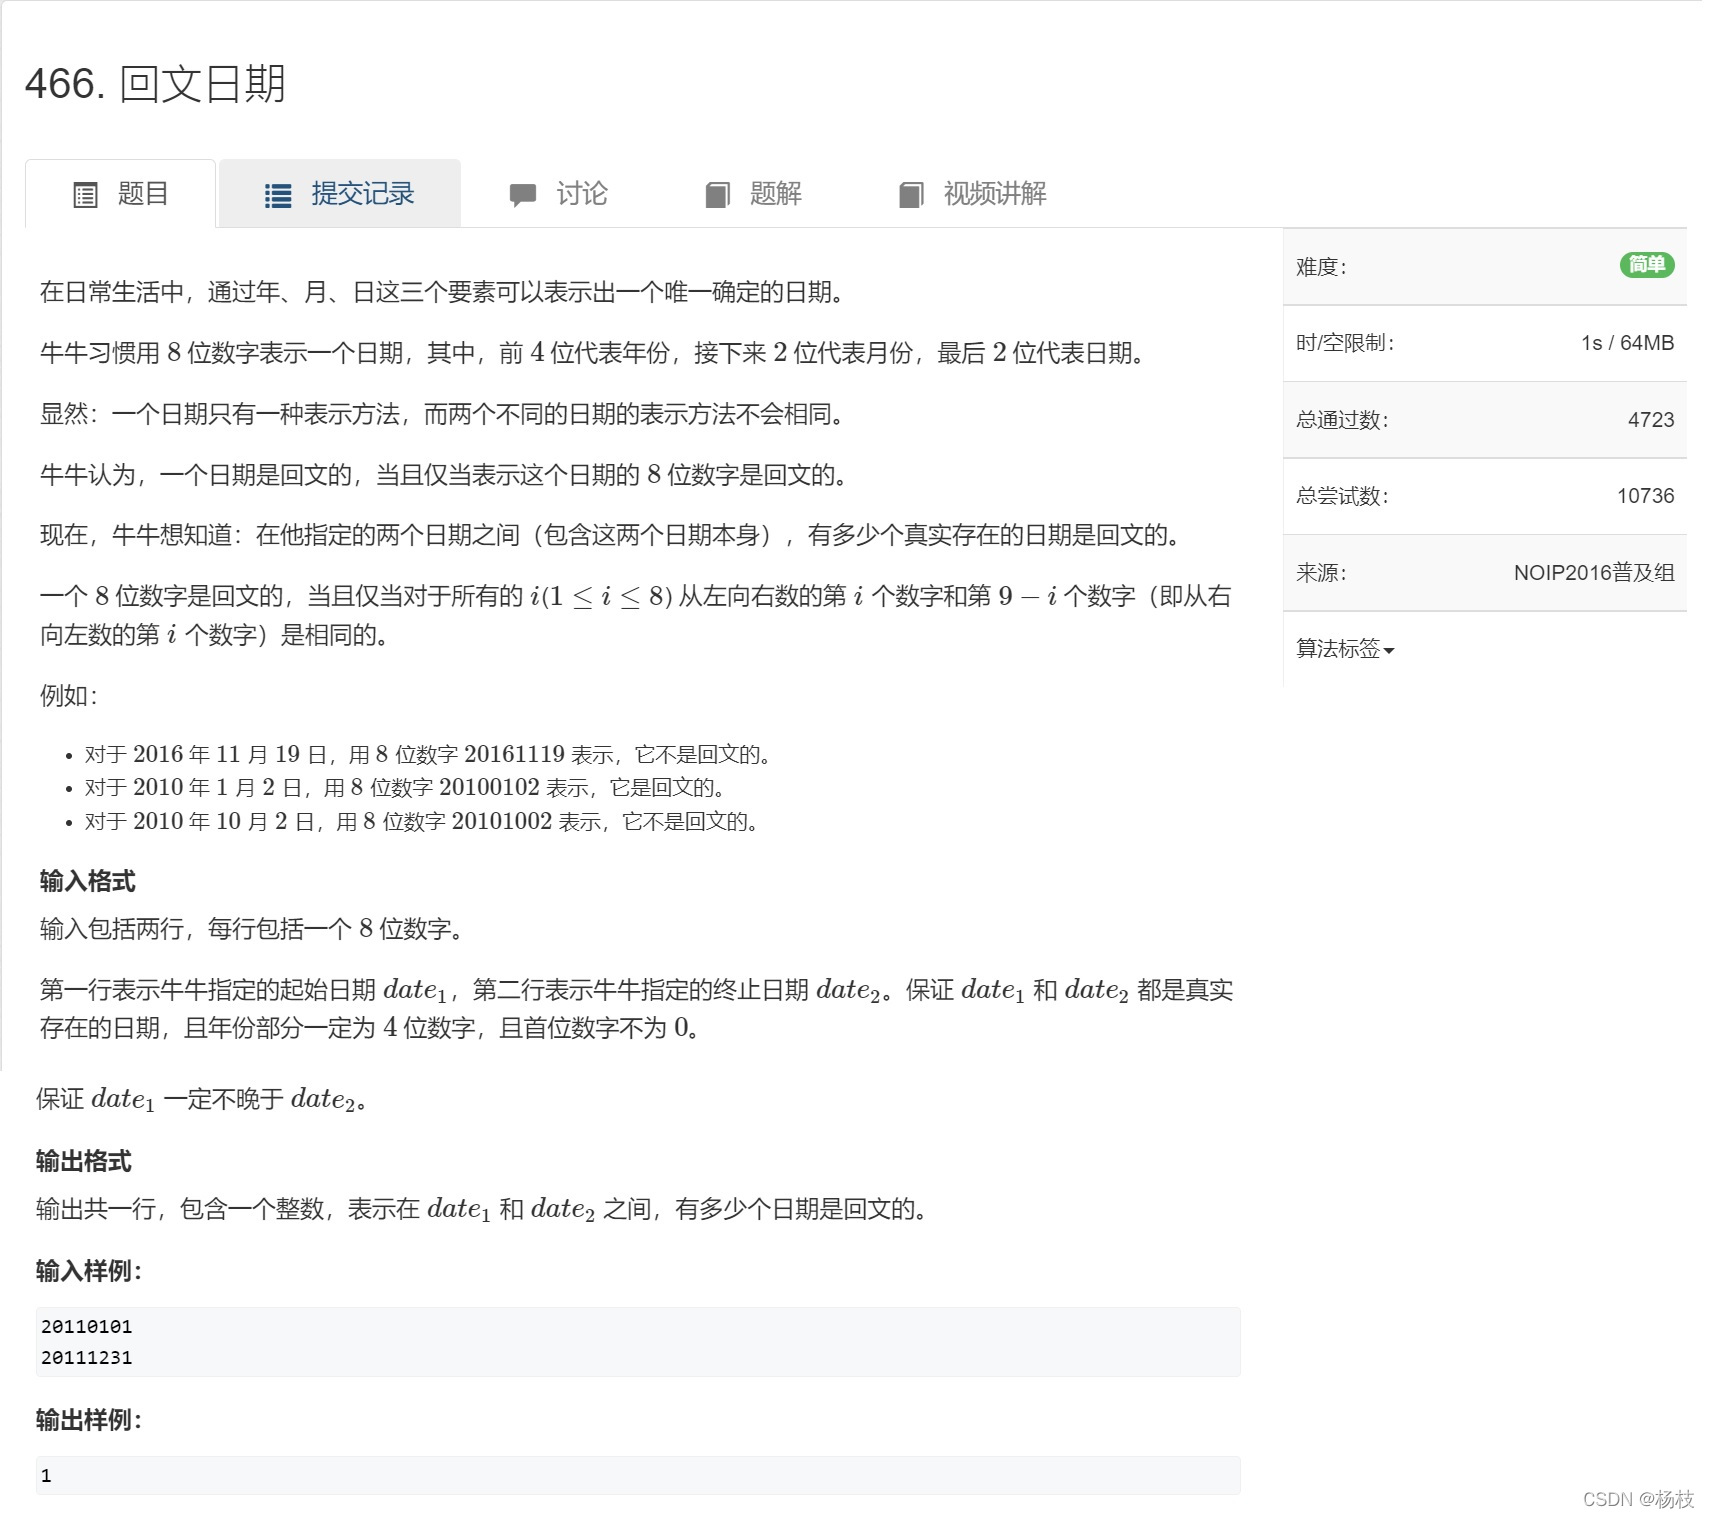Image resolution: width=1710 pixels, height=1518 pixels.
Task: Click sample input line 20110101
Action: pyautogui.click(x=86, y=1327)
